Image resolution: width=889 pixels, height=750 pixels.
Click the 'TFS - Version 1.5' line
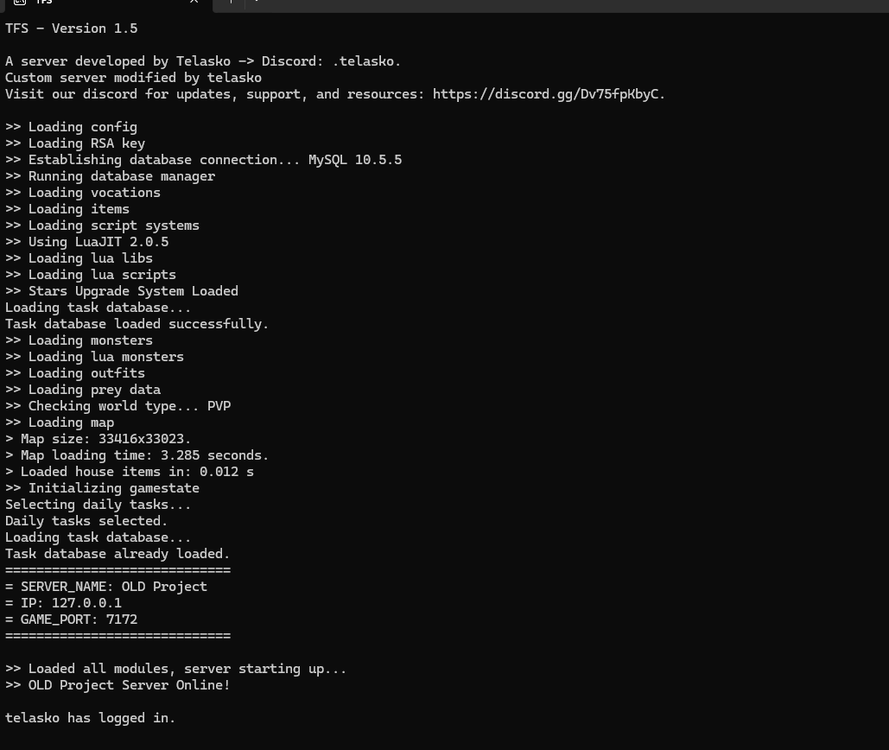coord(71,28)
